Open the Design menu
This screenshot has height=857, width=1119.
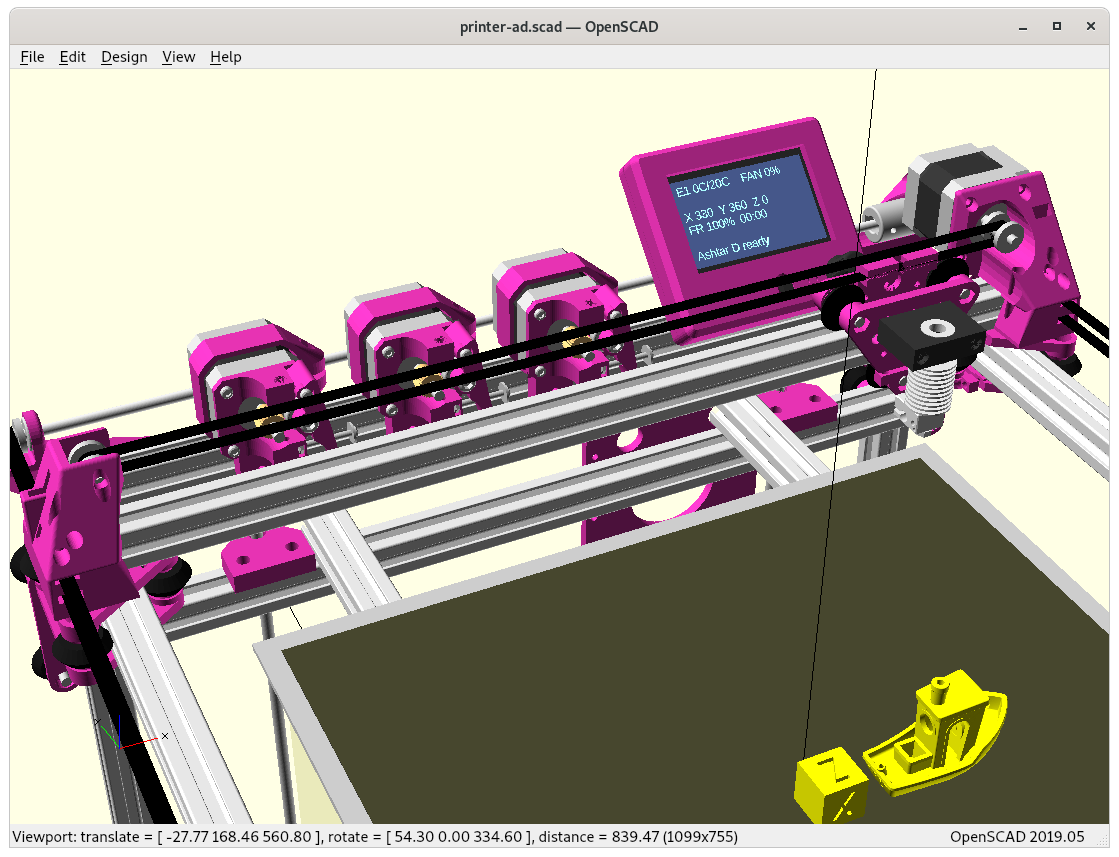pyautogui.click(x=124, y=57)
